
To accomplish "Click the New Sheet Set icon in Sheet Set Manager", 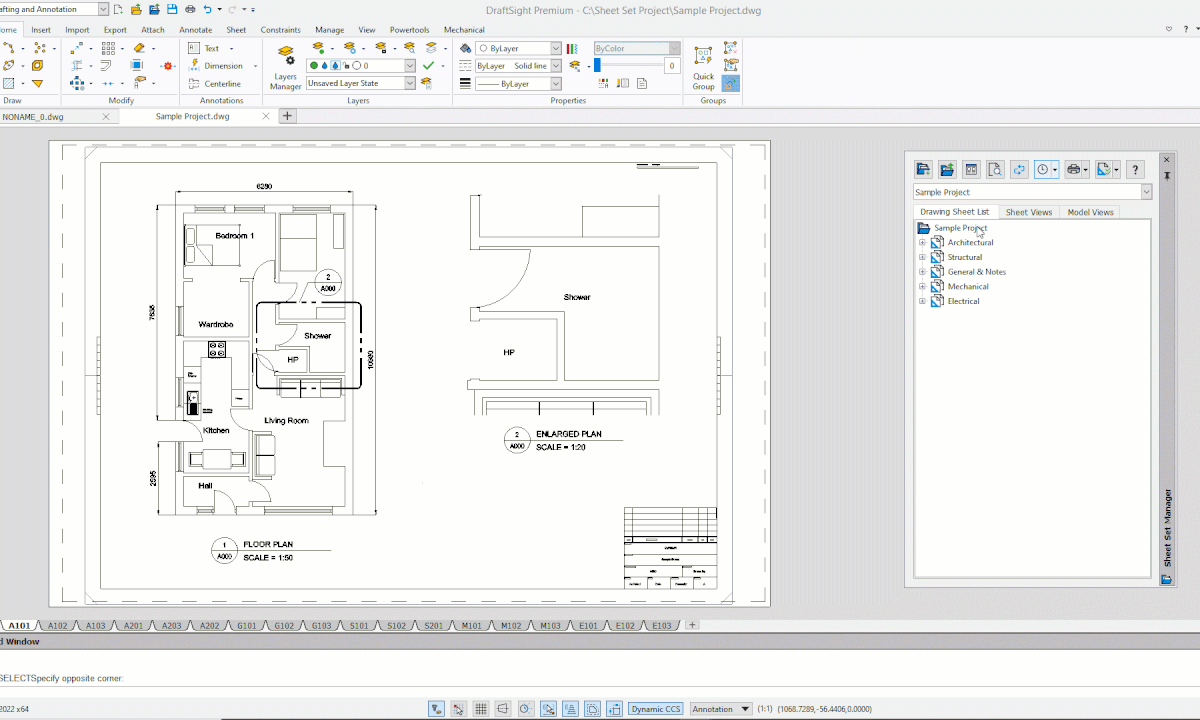I will (923, 169).
